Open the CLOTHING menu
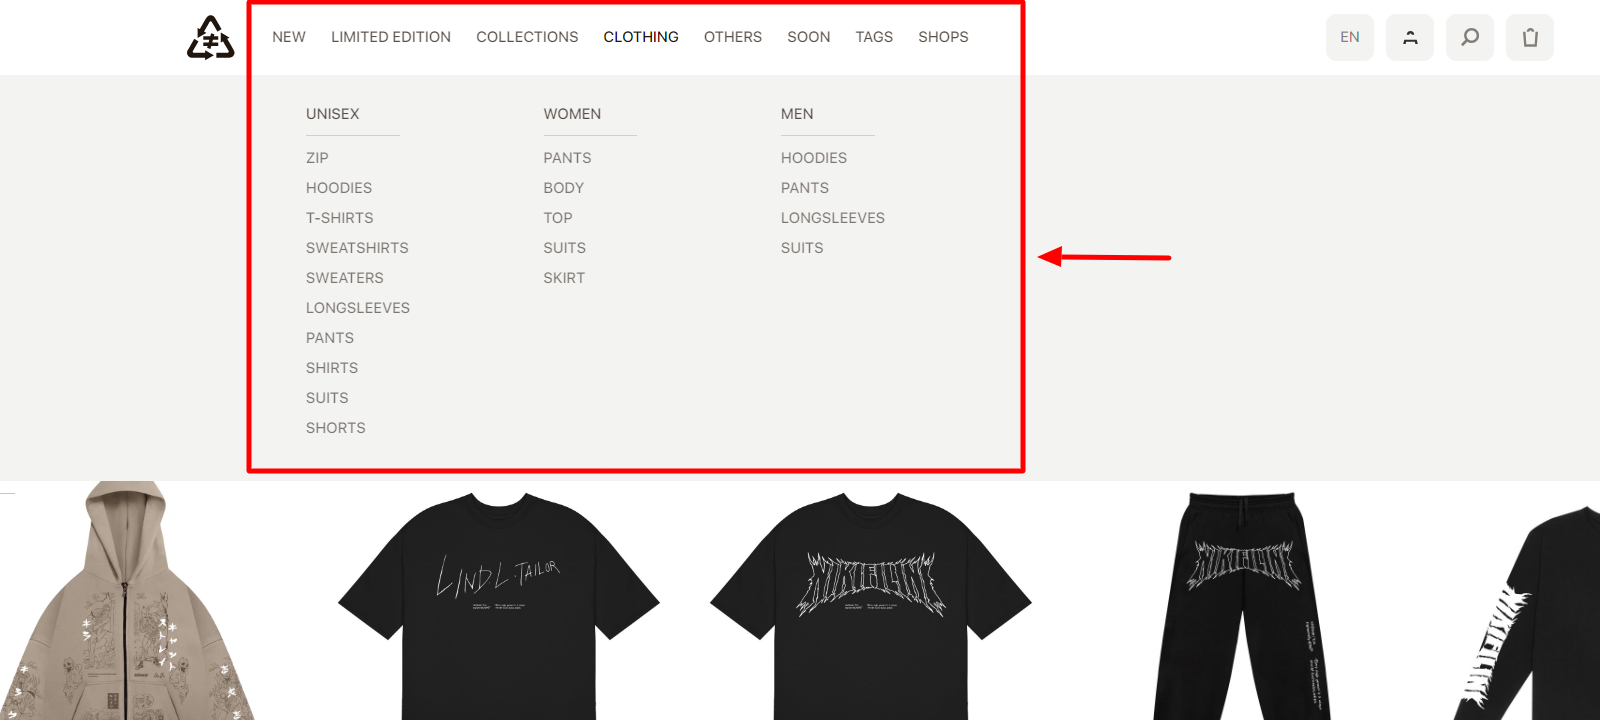This screenshot has height=720, width=1600. click(x=641, y=37)
